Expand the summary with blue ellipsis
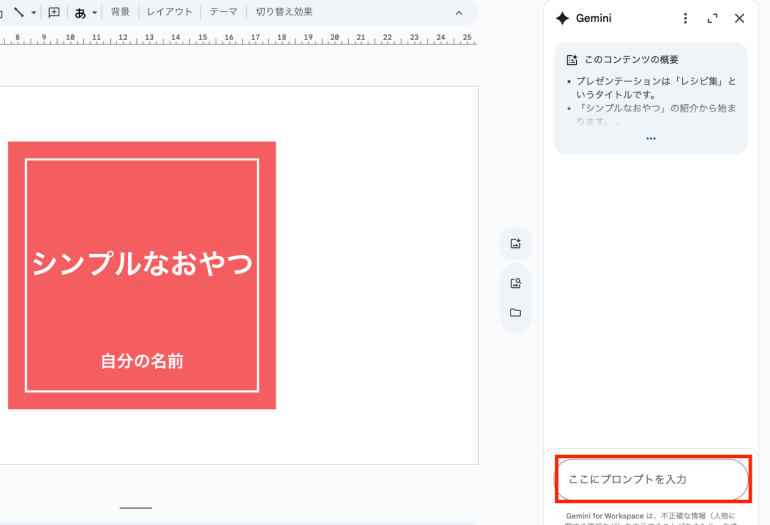This screenshot has width=770, height=525. point(651,138)
